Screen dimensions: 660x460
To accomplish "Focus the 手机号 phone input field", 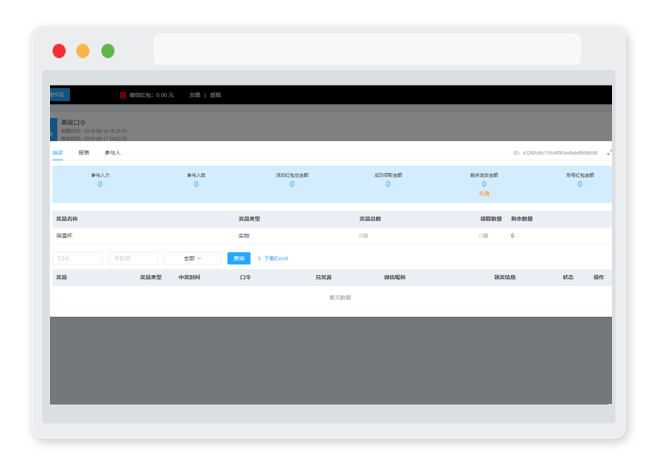I will 133,258.
